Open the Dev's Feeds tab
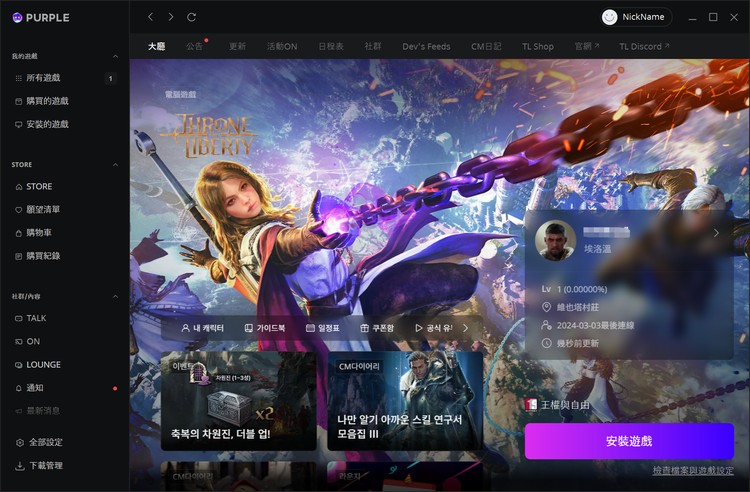The width and height of the screenshot is (750, 492). [426, 46]
